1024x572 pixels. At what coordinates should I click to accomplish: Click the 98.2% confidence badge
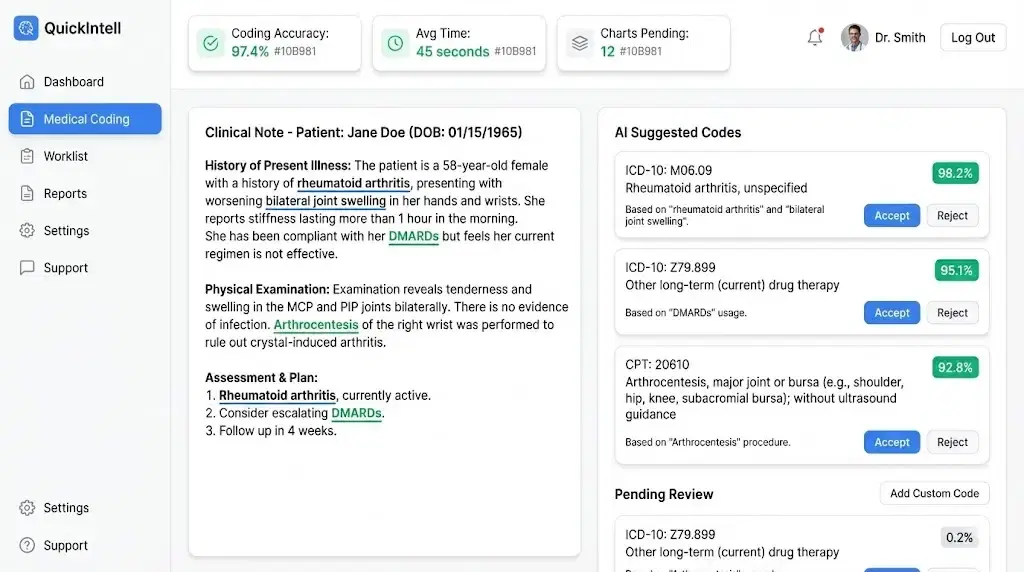point(955,173)
